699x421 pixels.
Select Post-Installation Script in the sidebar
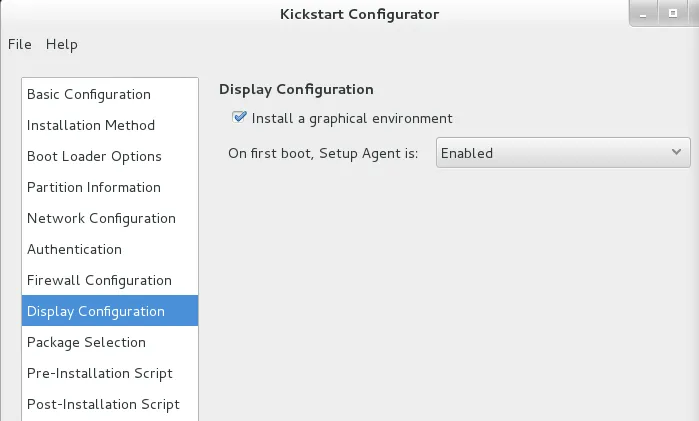coord(103,404)
